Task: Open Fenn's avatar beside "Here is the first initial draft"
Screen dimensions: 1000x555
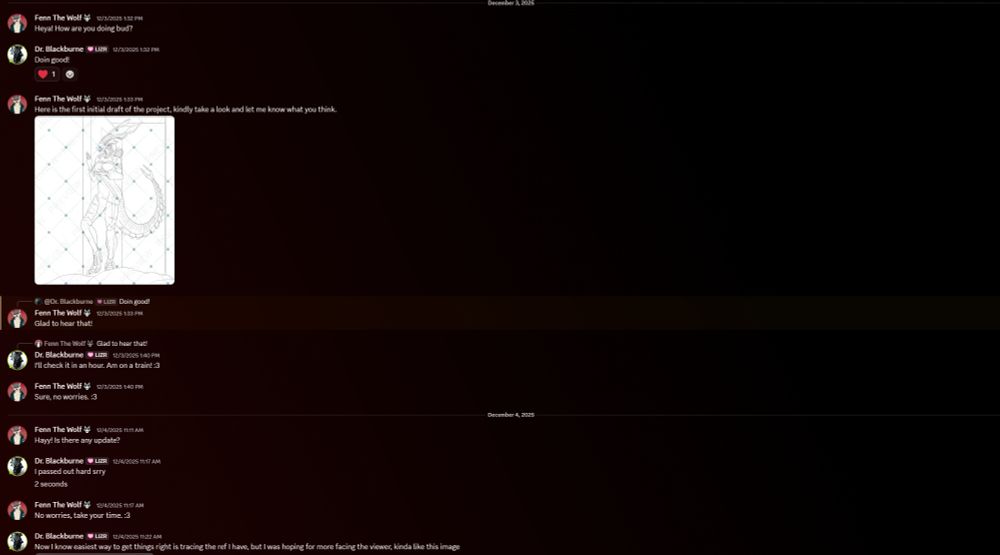Action: [x=17, y=104]
